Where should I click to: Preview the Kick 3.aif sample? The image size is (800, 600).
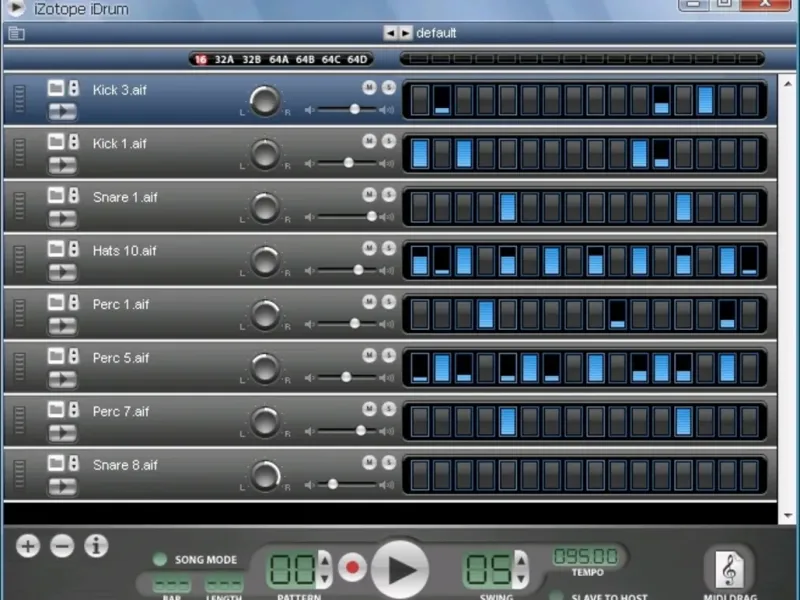(x=62, y=111)
